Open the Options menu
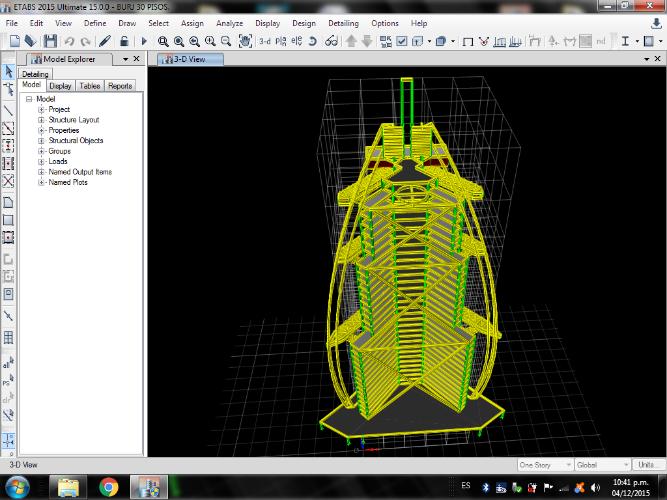The height and width of the screenshot is (500, 667). 385,23
